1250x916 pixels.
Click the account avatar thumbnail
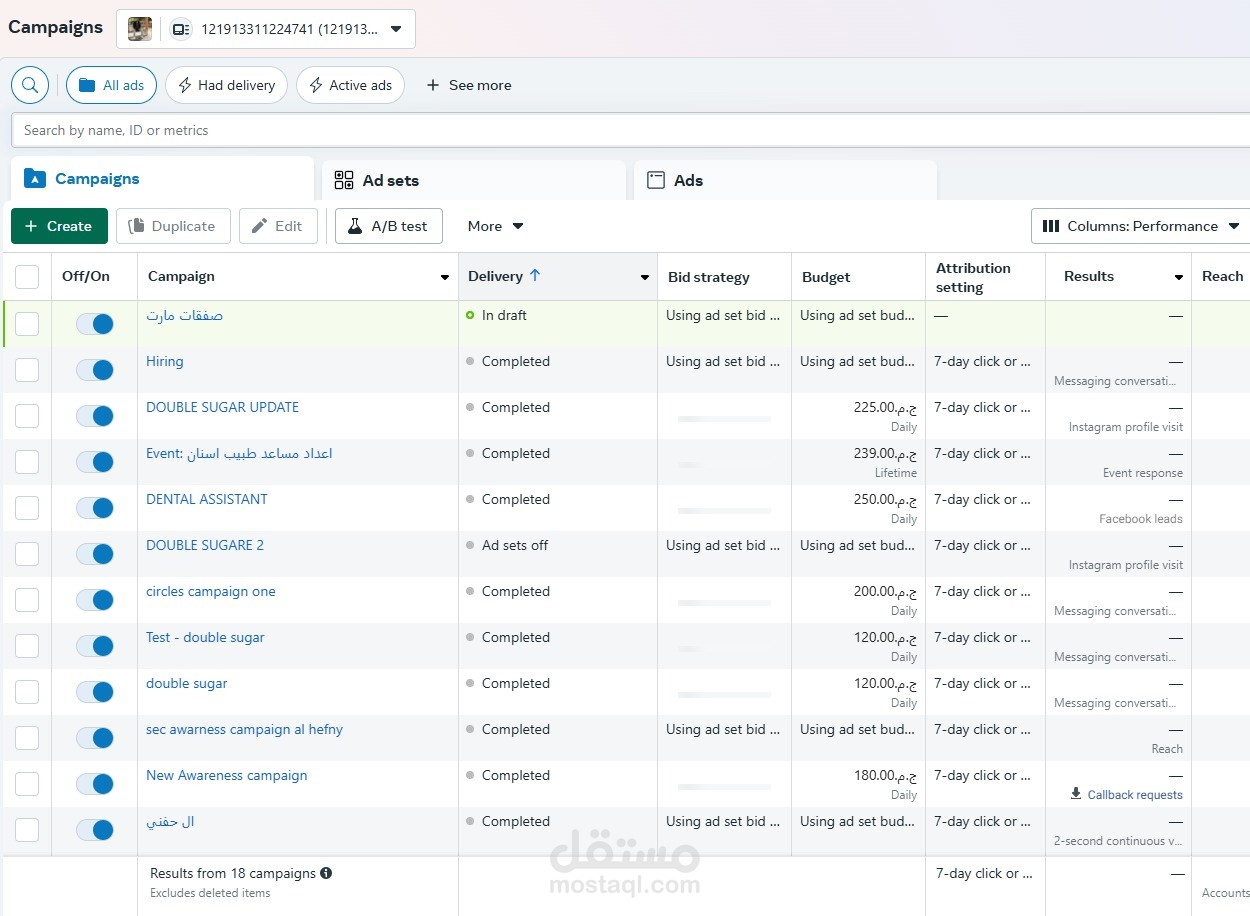[x=140, y=29]
